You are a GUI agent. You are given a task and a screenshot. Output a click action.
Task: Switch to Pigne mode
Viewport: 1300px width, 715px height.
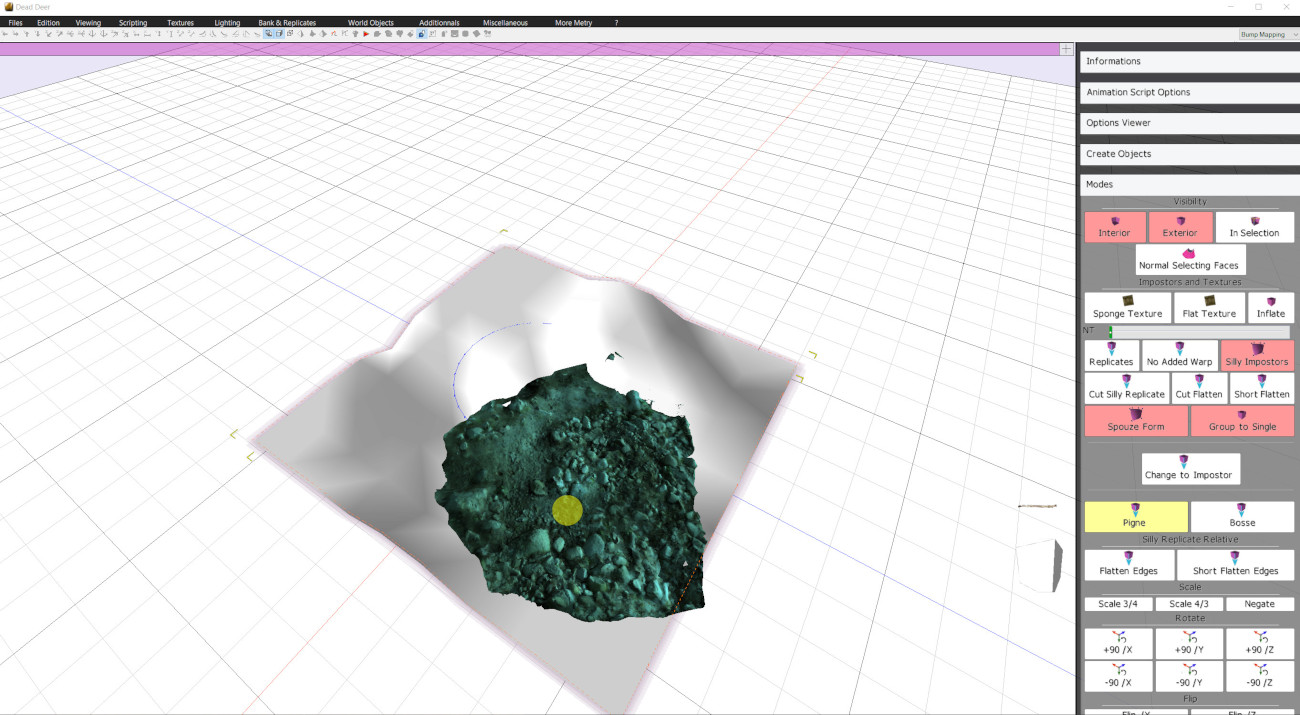(1136, 517)
